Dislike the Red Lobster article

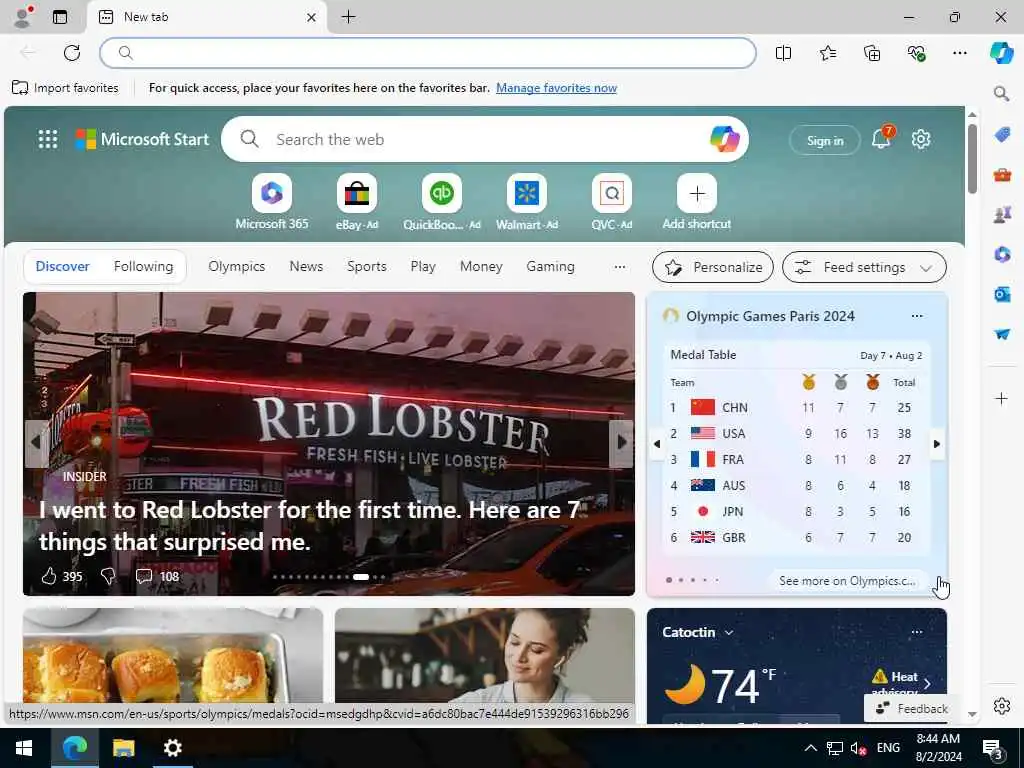tap(108, 576)
